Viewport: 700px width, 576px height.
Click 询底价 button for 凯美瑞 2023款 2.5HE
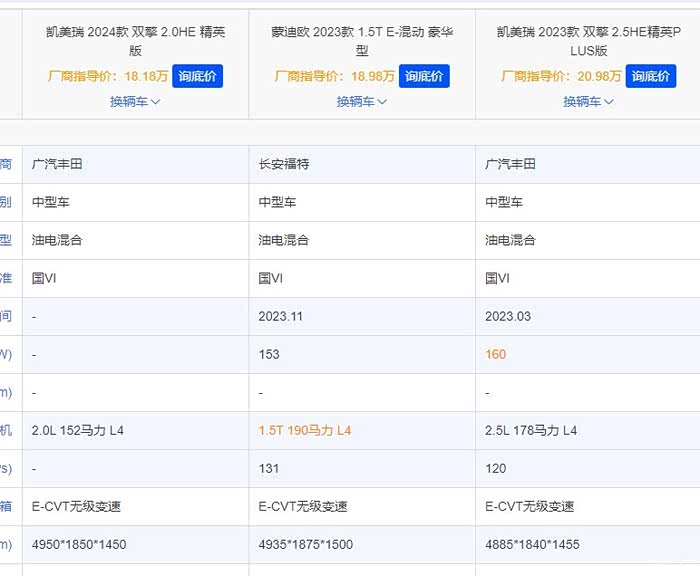coord(651,76)
